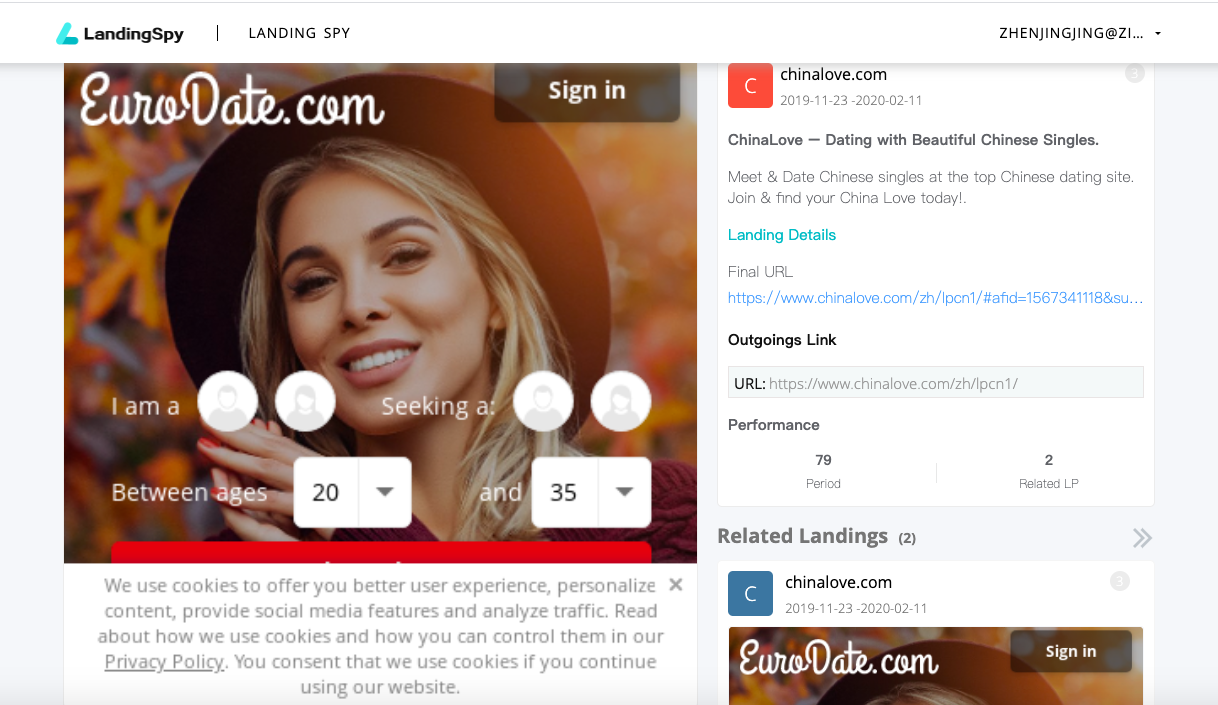Open the maximum age 35 dropdown
1218x705 pixels.
tap(624, 492)
